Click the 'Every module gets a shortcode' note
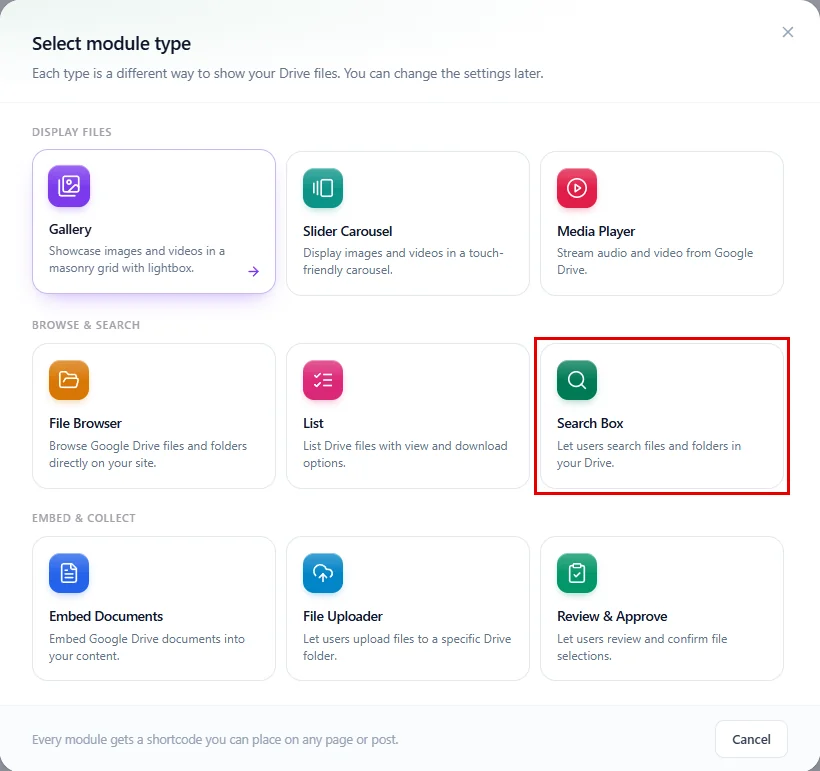This screenshot has width=820, height=771. pos(215,740)
